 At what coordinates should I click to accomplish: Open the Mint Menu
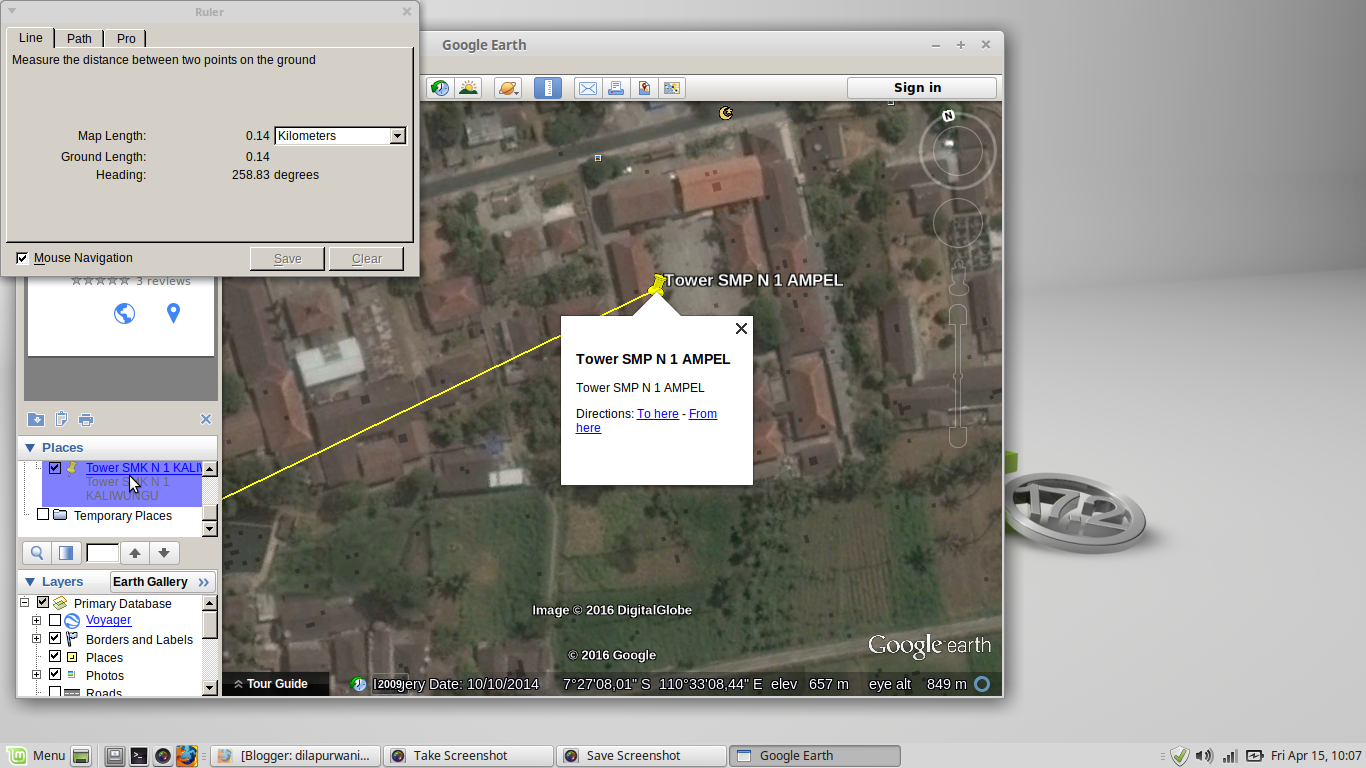pos(36,756)
